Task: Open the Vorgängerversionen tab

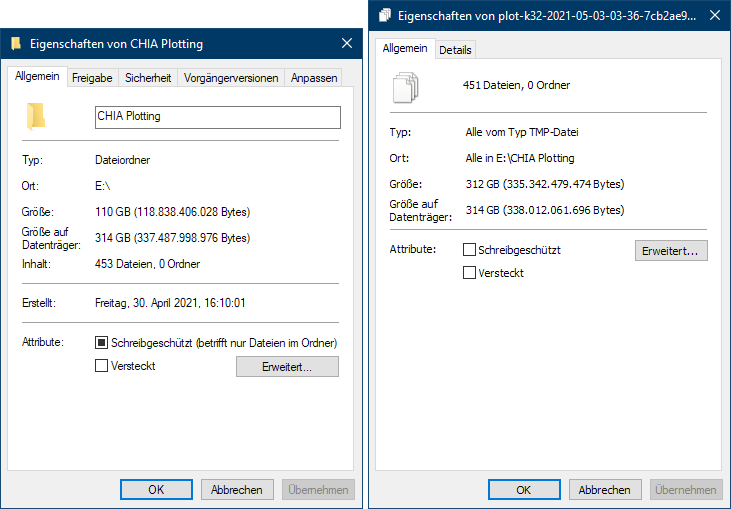Action: click(x=231, y=78)
